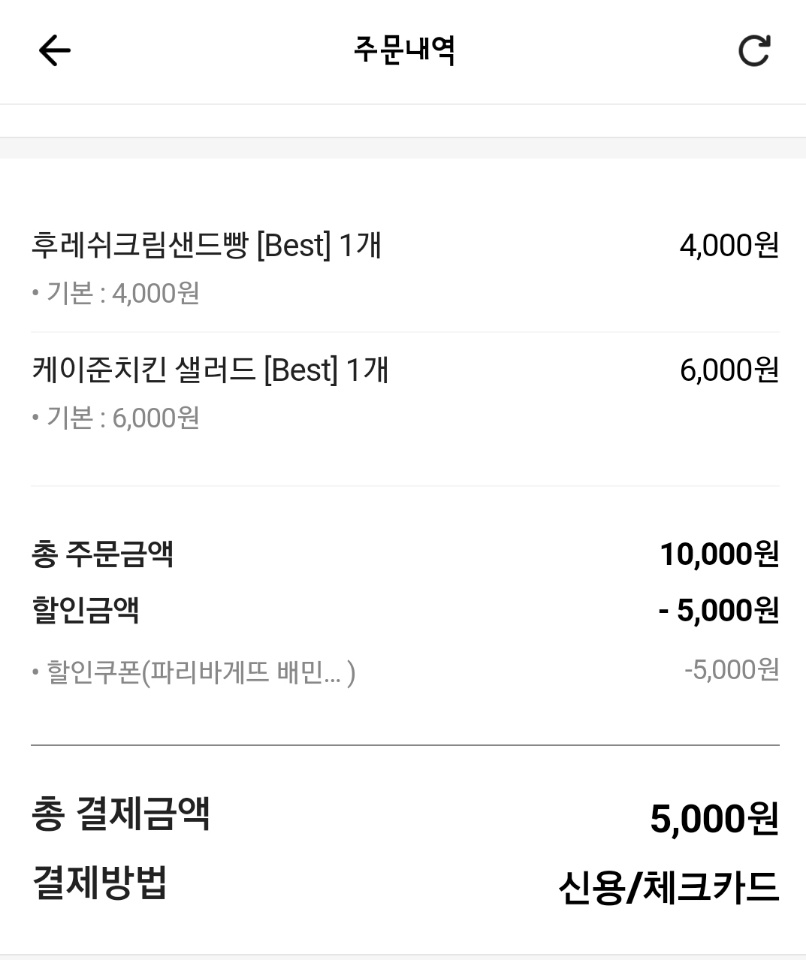Tap the 10,000원 total order amount
The height and width of the screenshot is (960, 806).
coord(718,553)
